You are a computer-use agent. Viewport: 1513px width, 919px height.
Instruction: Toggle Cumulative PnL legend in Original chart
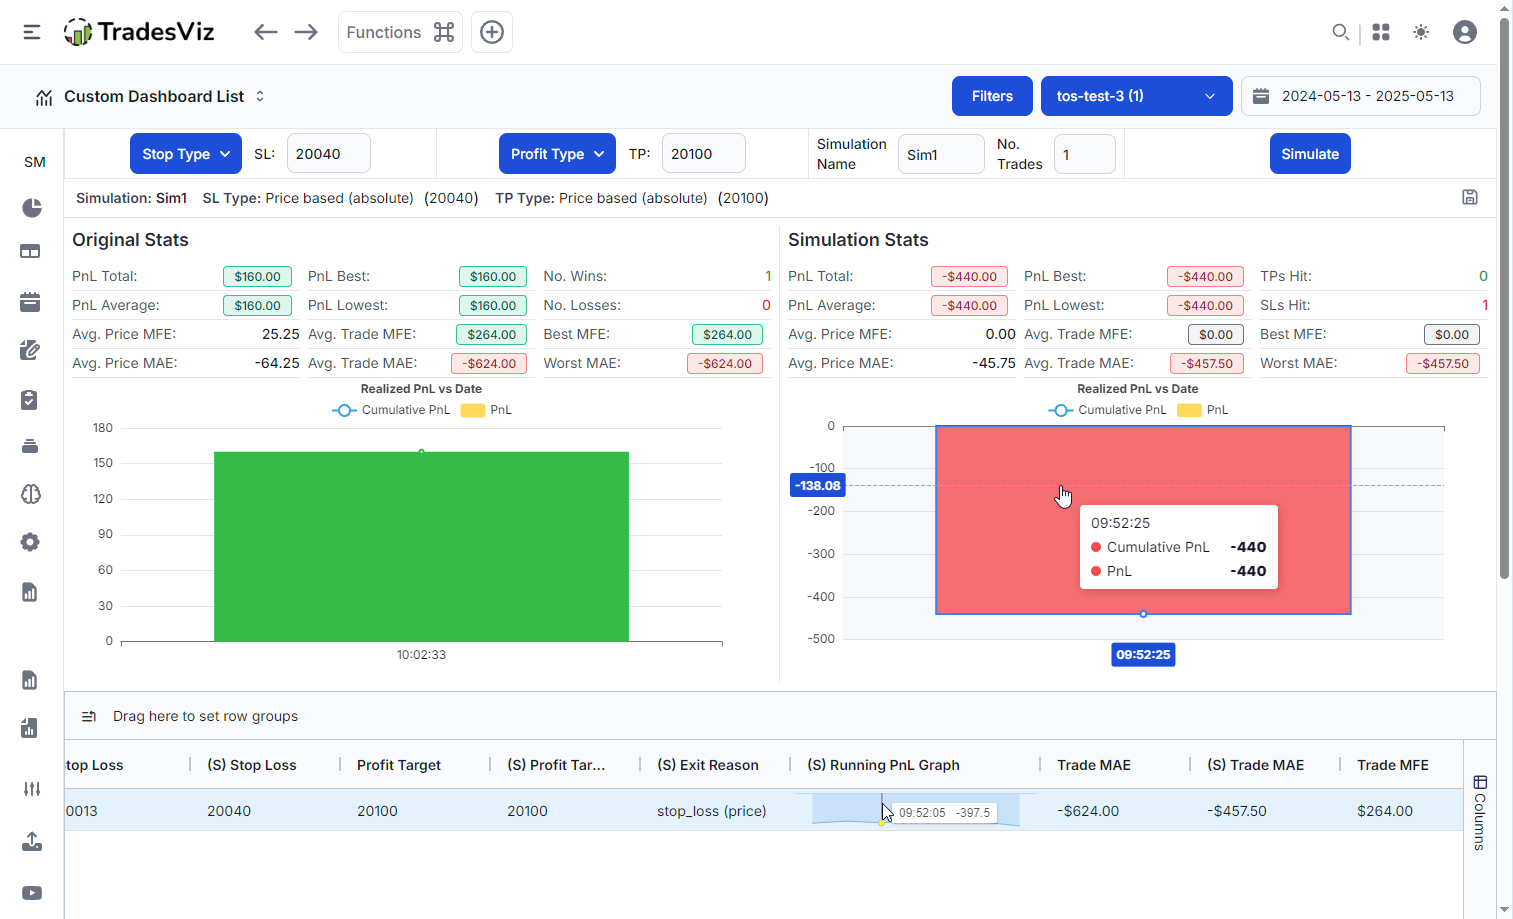click(x=392, y=410)
